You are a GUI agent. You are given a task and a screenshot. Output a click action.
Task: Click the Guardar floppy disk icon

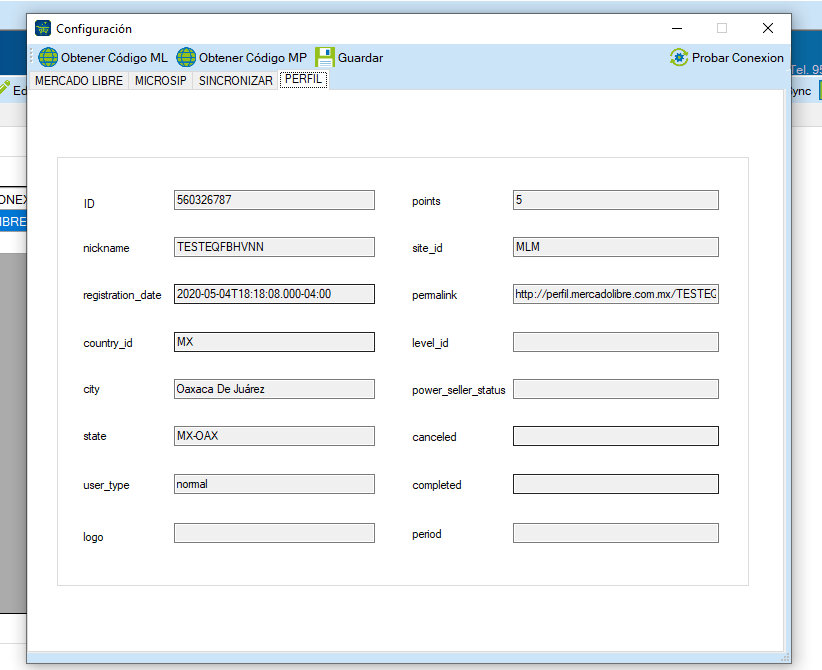325,57
